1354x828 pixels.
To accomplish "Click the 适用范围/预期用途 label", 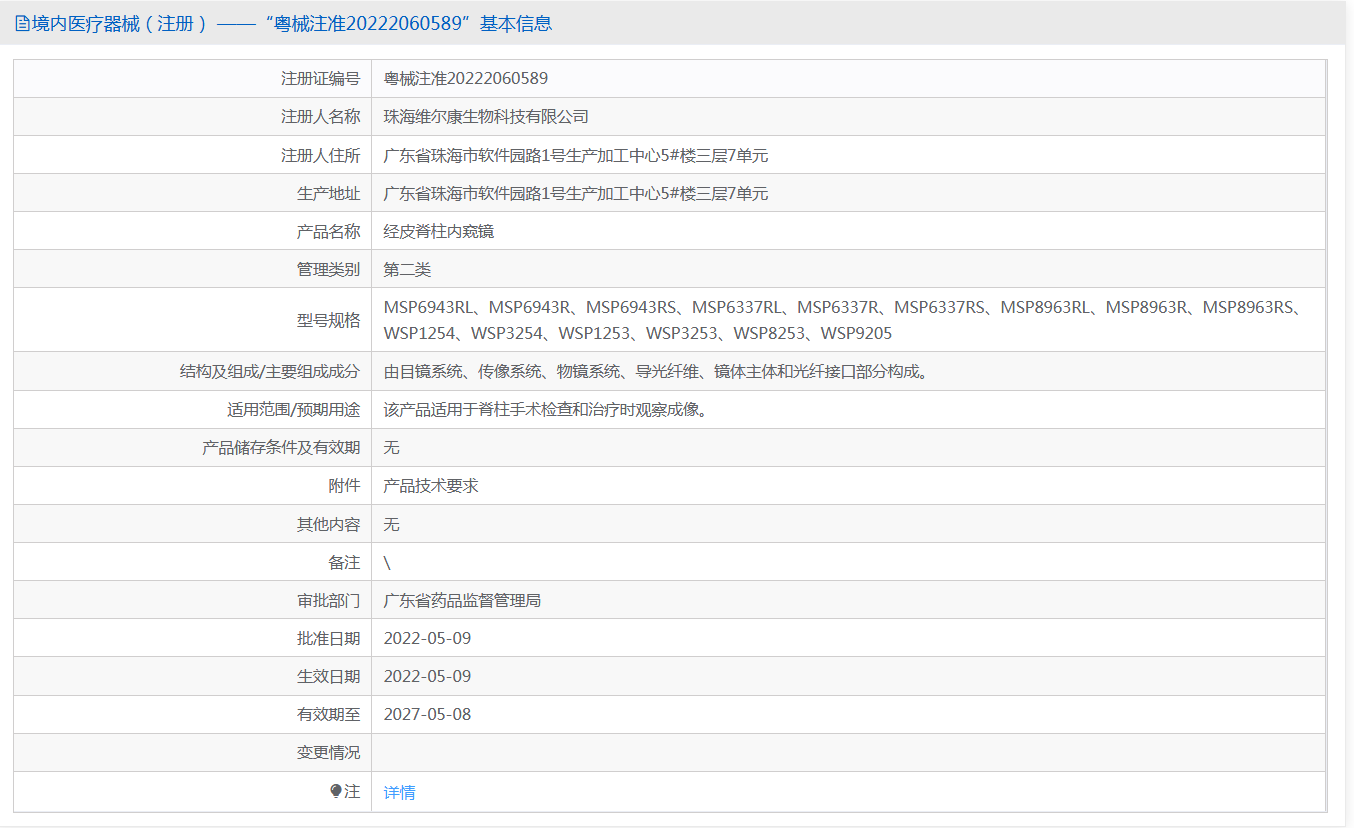I will click(x=294, y=410).
